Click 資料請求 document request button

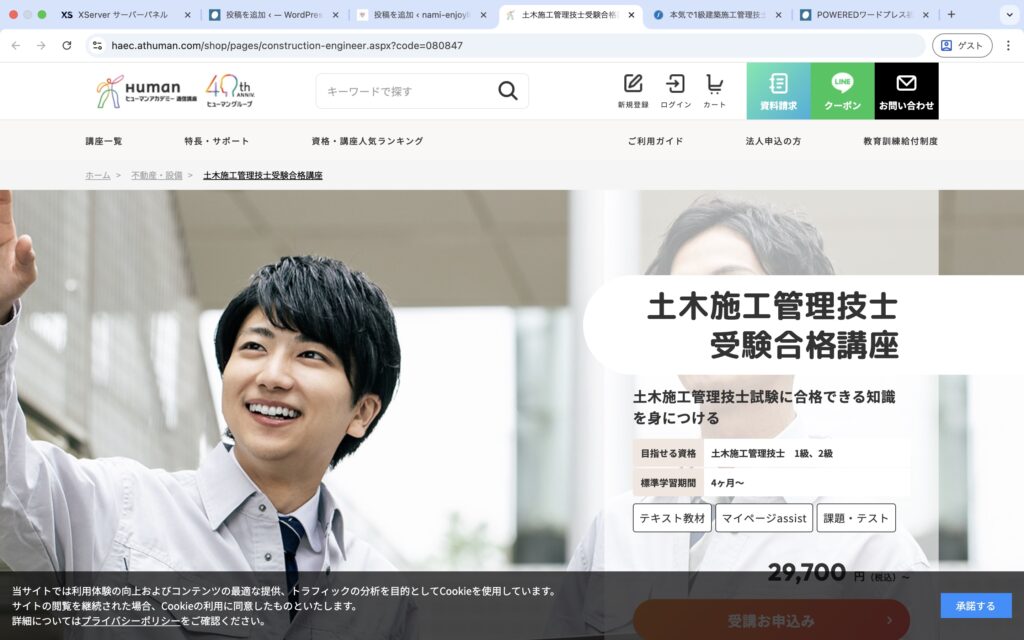[x=778, y=91]
